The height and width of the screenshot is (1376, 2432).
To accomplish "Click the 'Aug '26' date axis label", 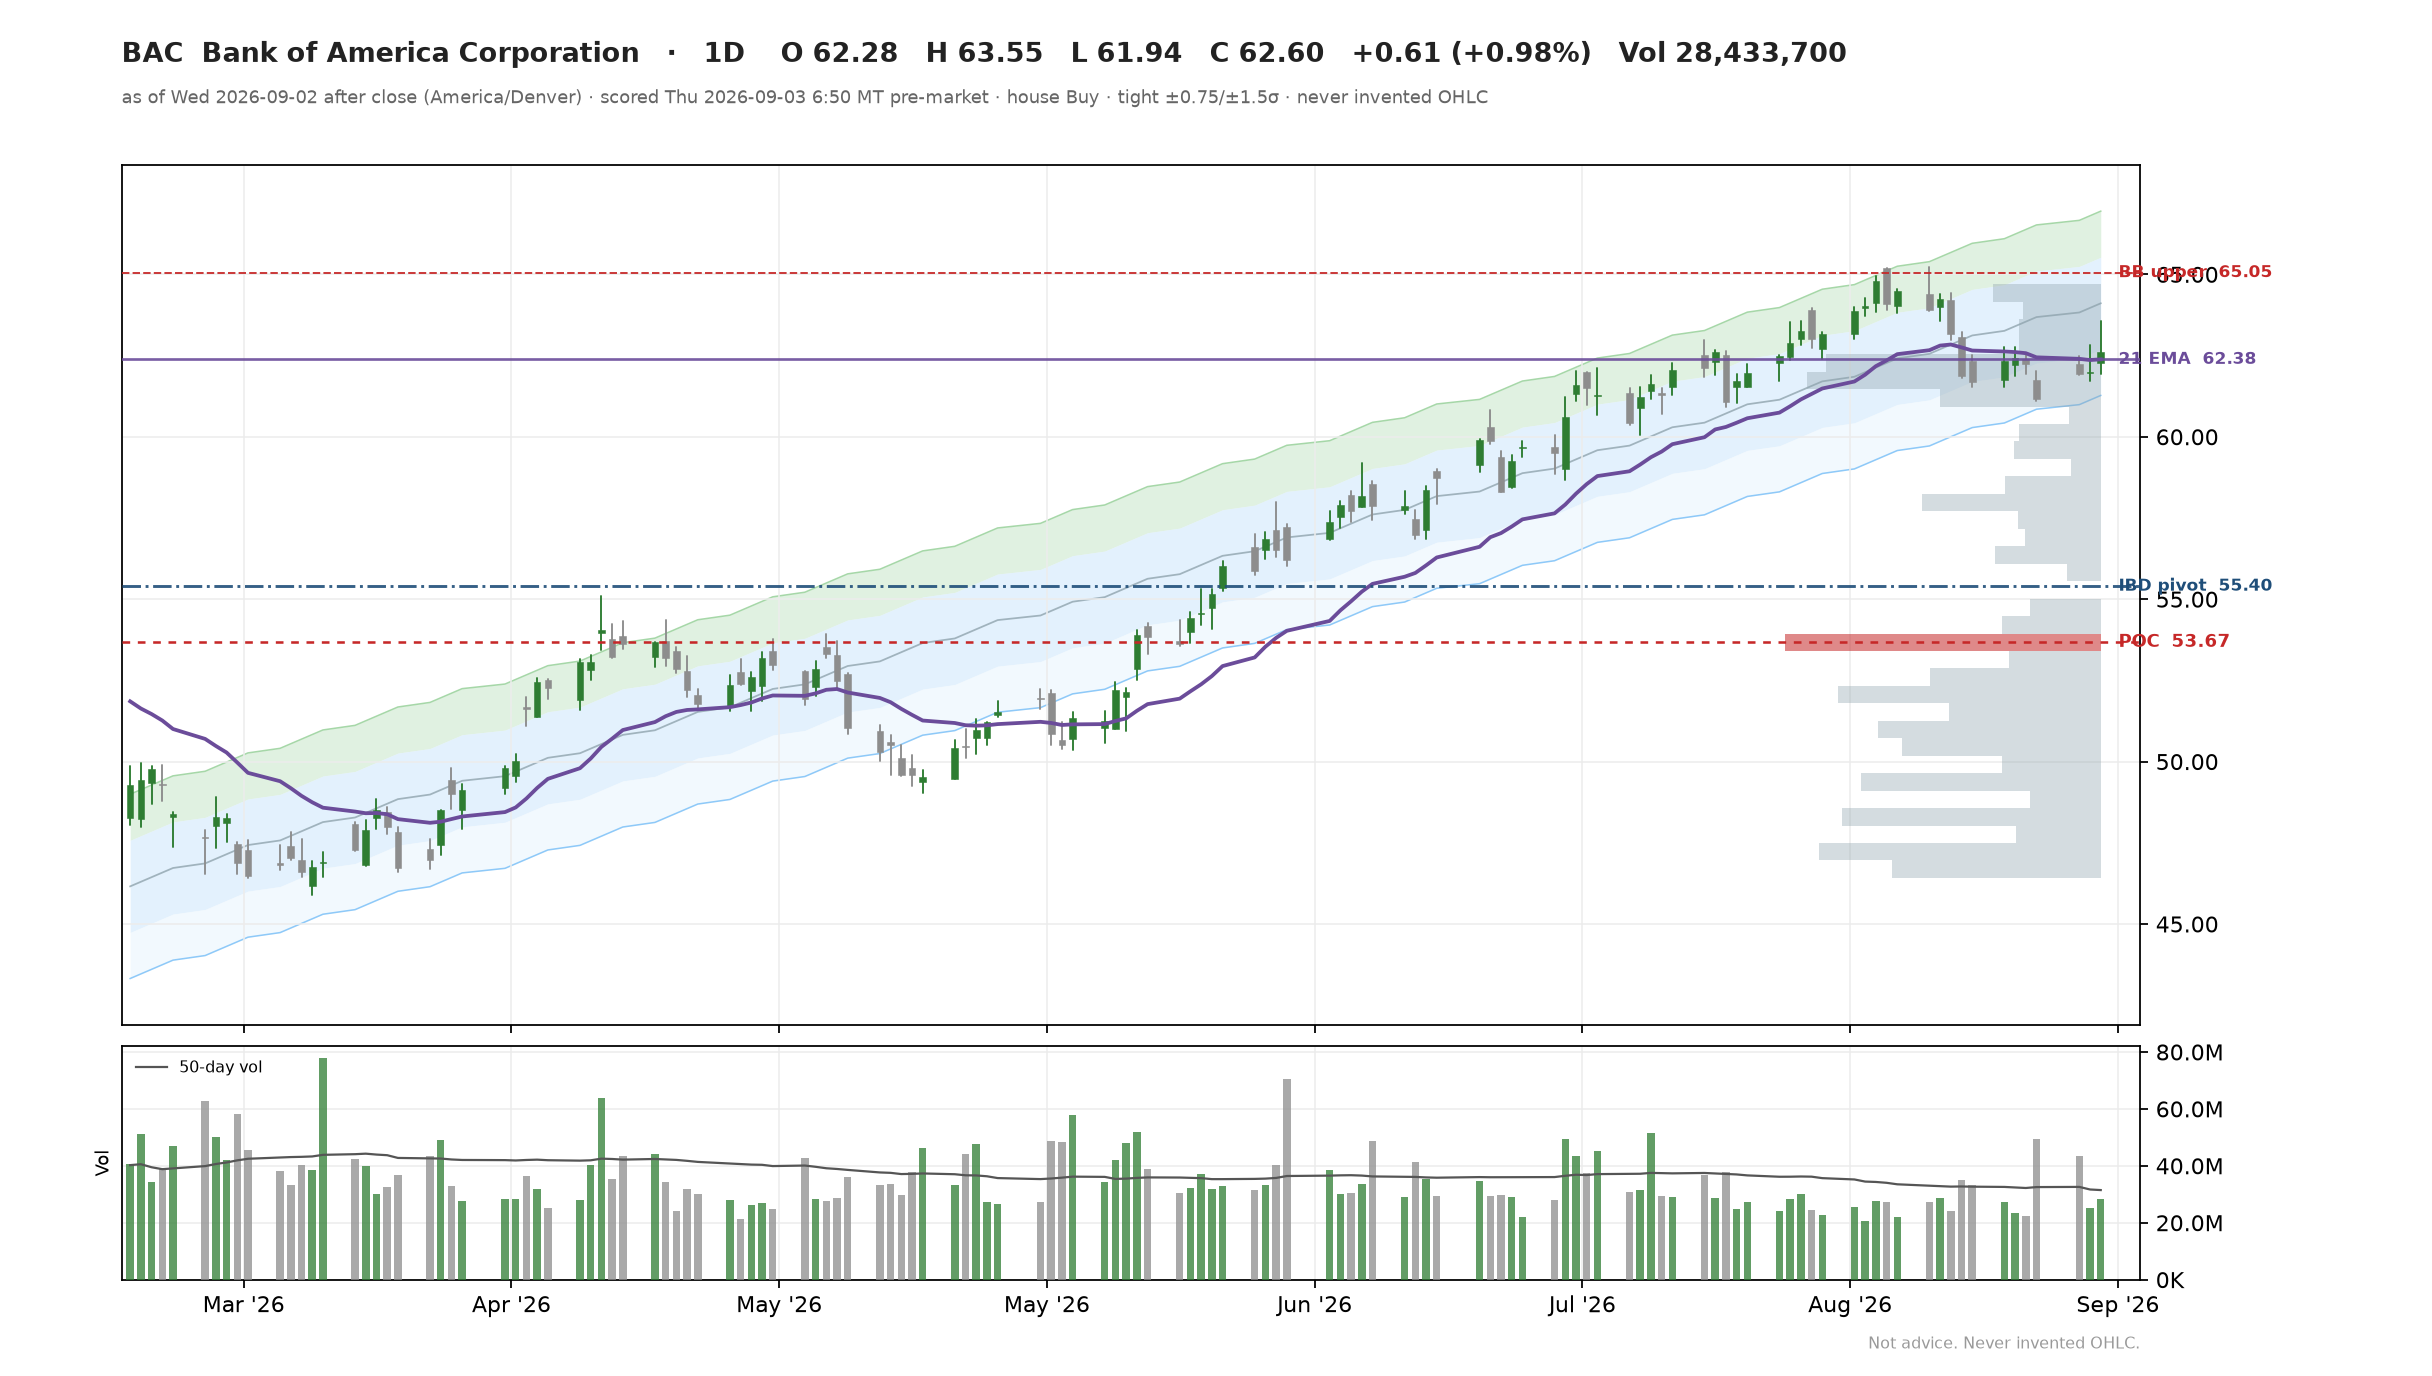I will (x=1850, y=1305).
